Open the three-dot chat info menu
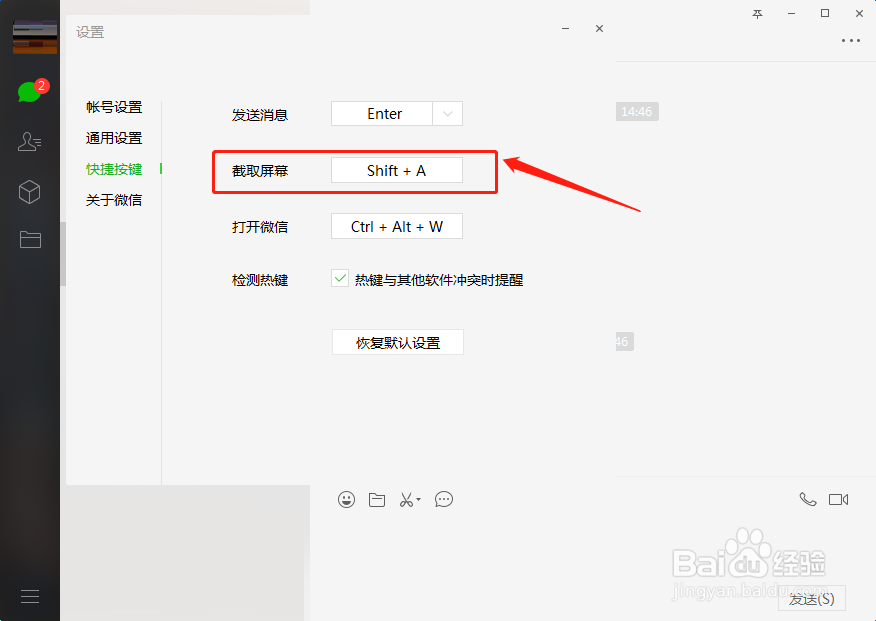Viewport: 876px width, 621px height. click(x=851, y=41)
